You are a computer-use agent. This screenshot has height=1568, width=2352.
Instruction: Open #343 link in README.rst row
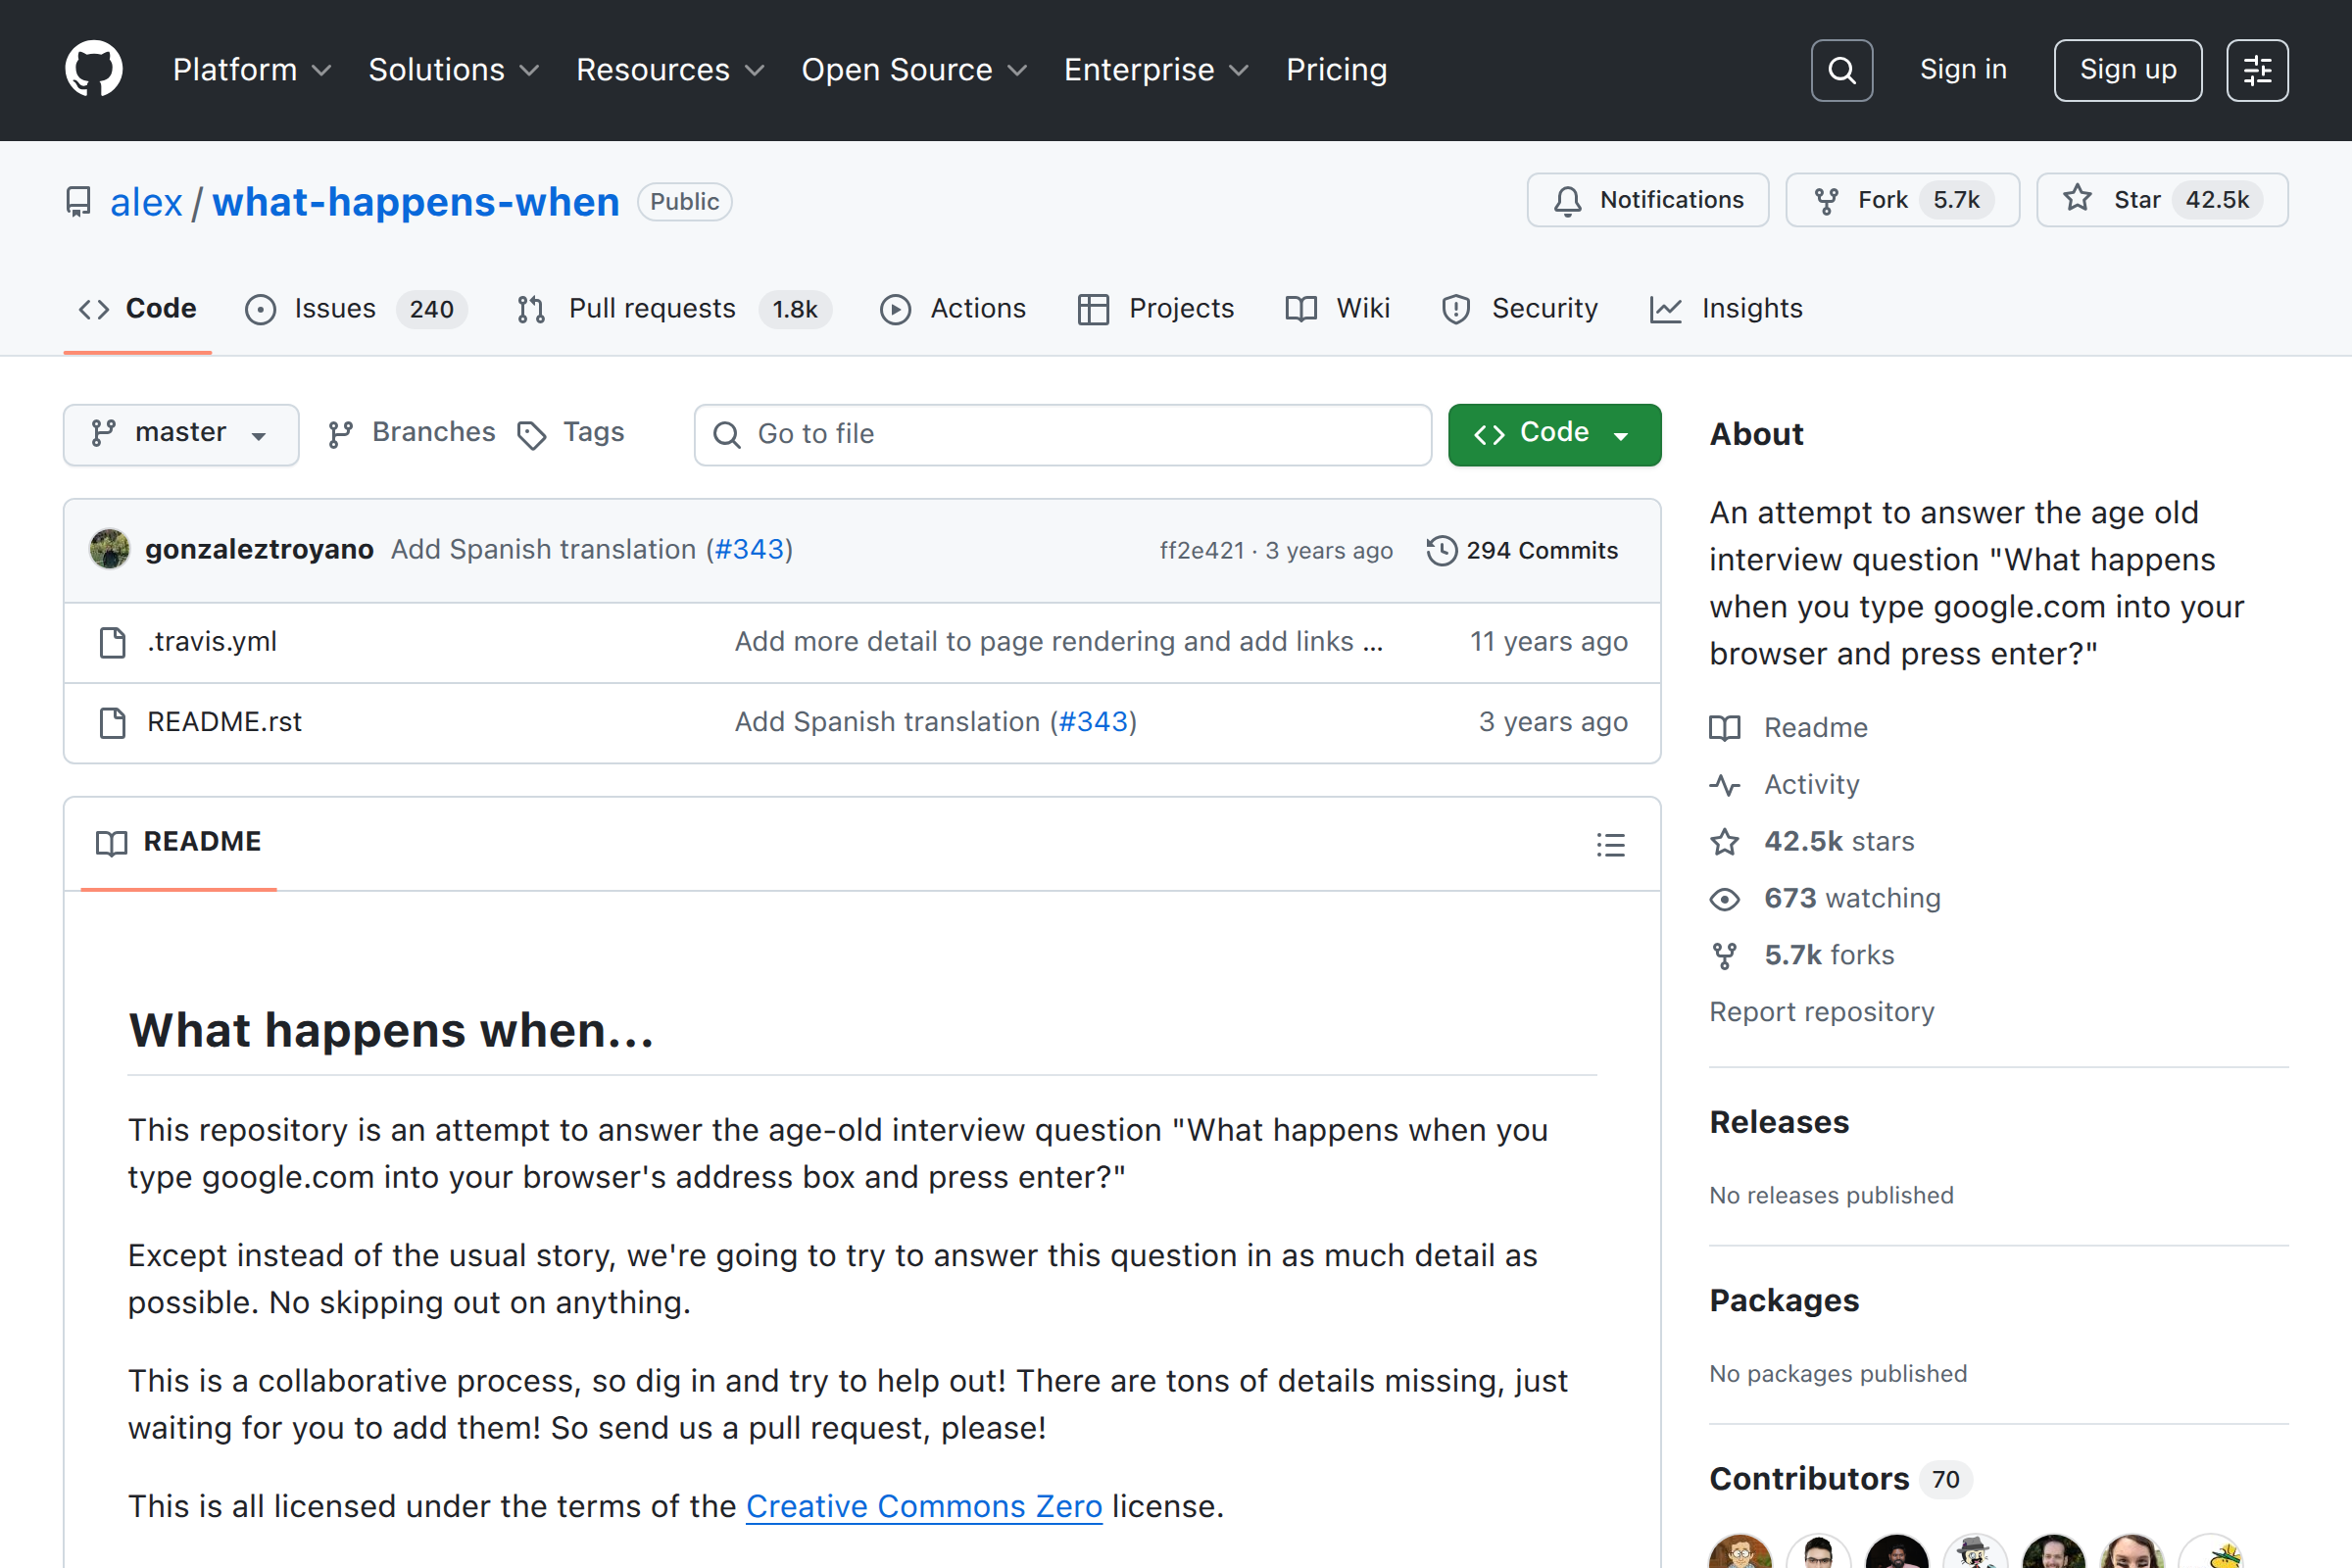[x=1093, y=722]
